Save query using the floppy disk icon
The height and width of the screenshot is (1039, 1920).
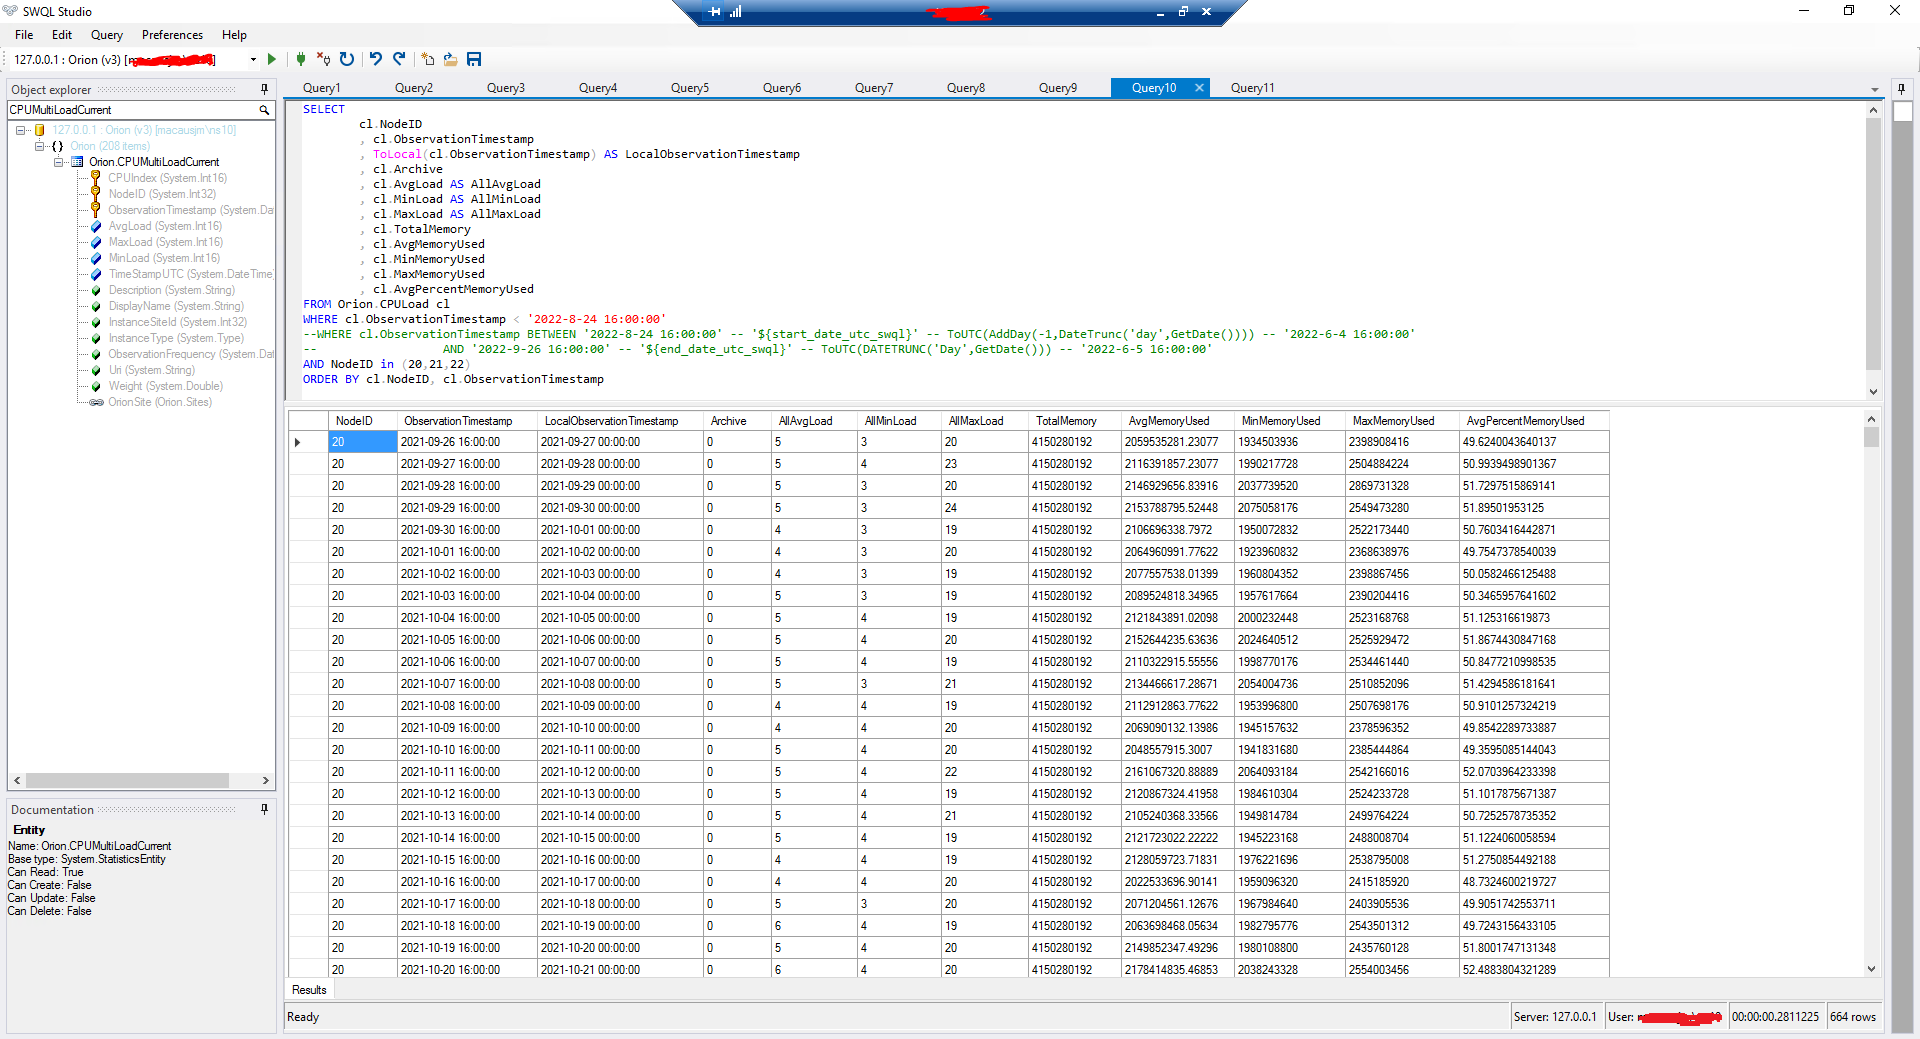click(474, 60)
